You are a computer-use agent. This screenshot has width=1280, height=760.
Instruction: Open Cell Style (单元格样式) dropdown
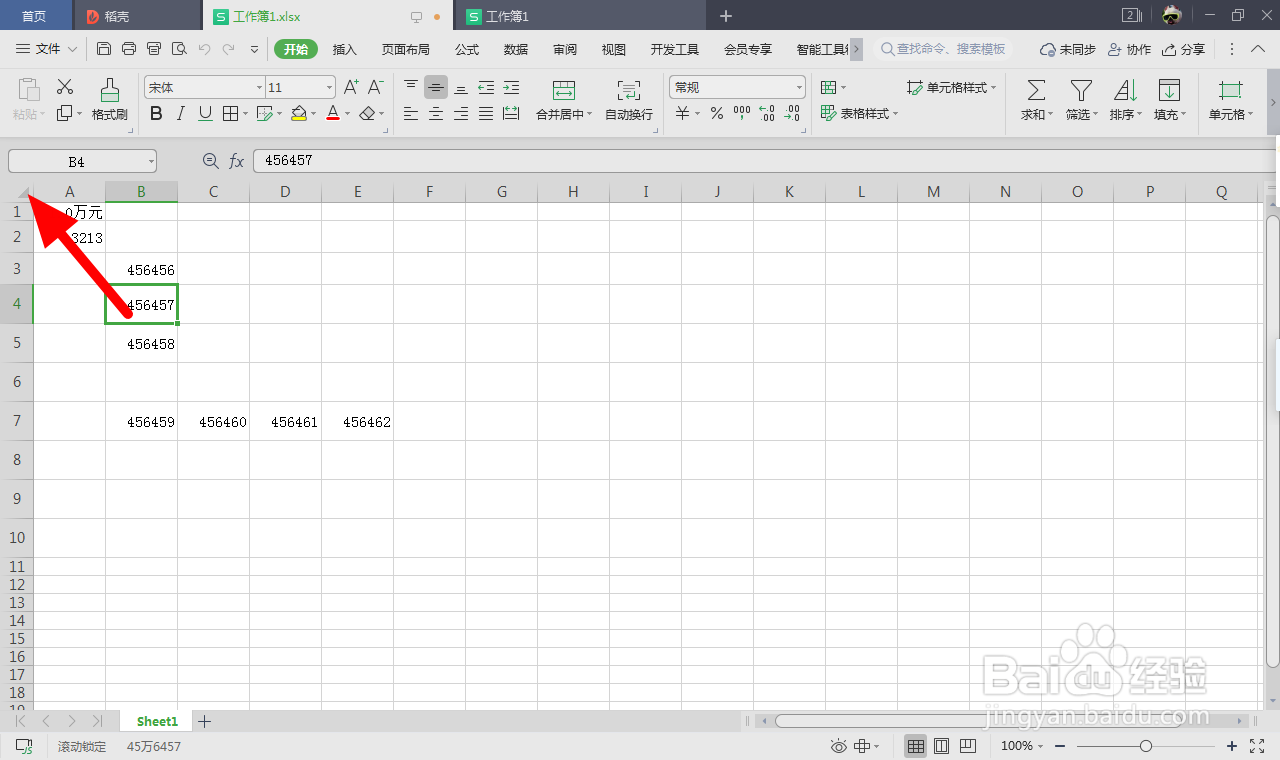(952, 88)
